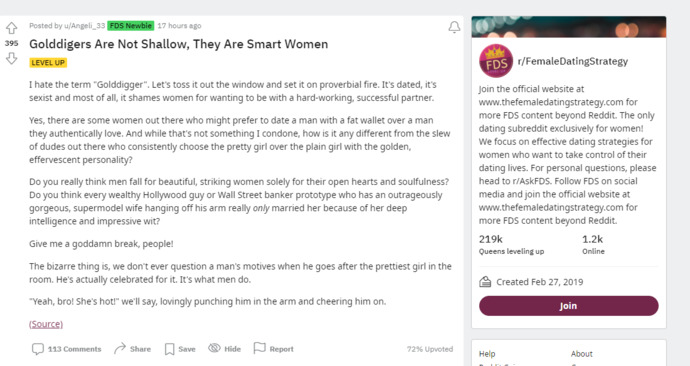Click the Share arrow icon

(120, 349)
